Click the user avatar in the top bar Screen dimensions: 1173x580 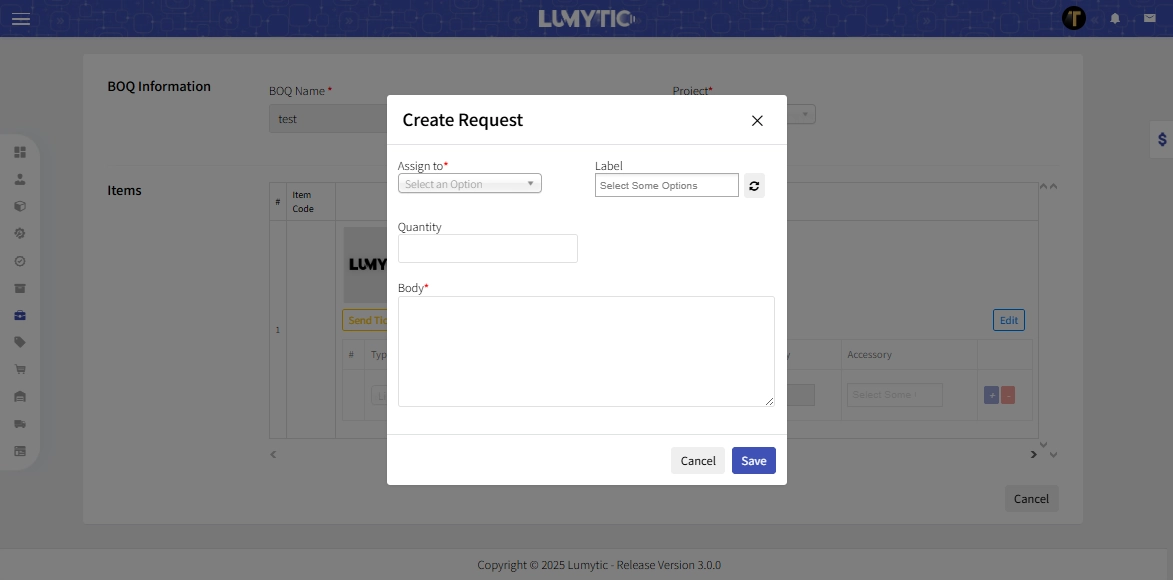pos(1074,18)
